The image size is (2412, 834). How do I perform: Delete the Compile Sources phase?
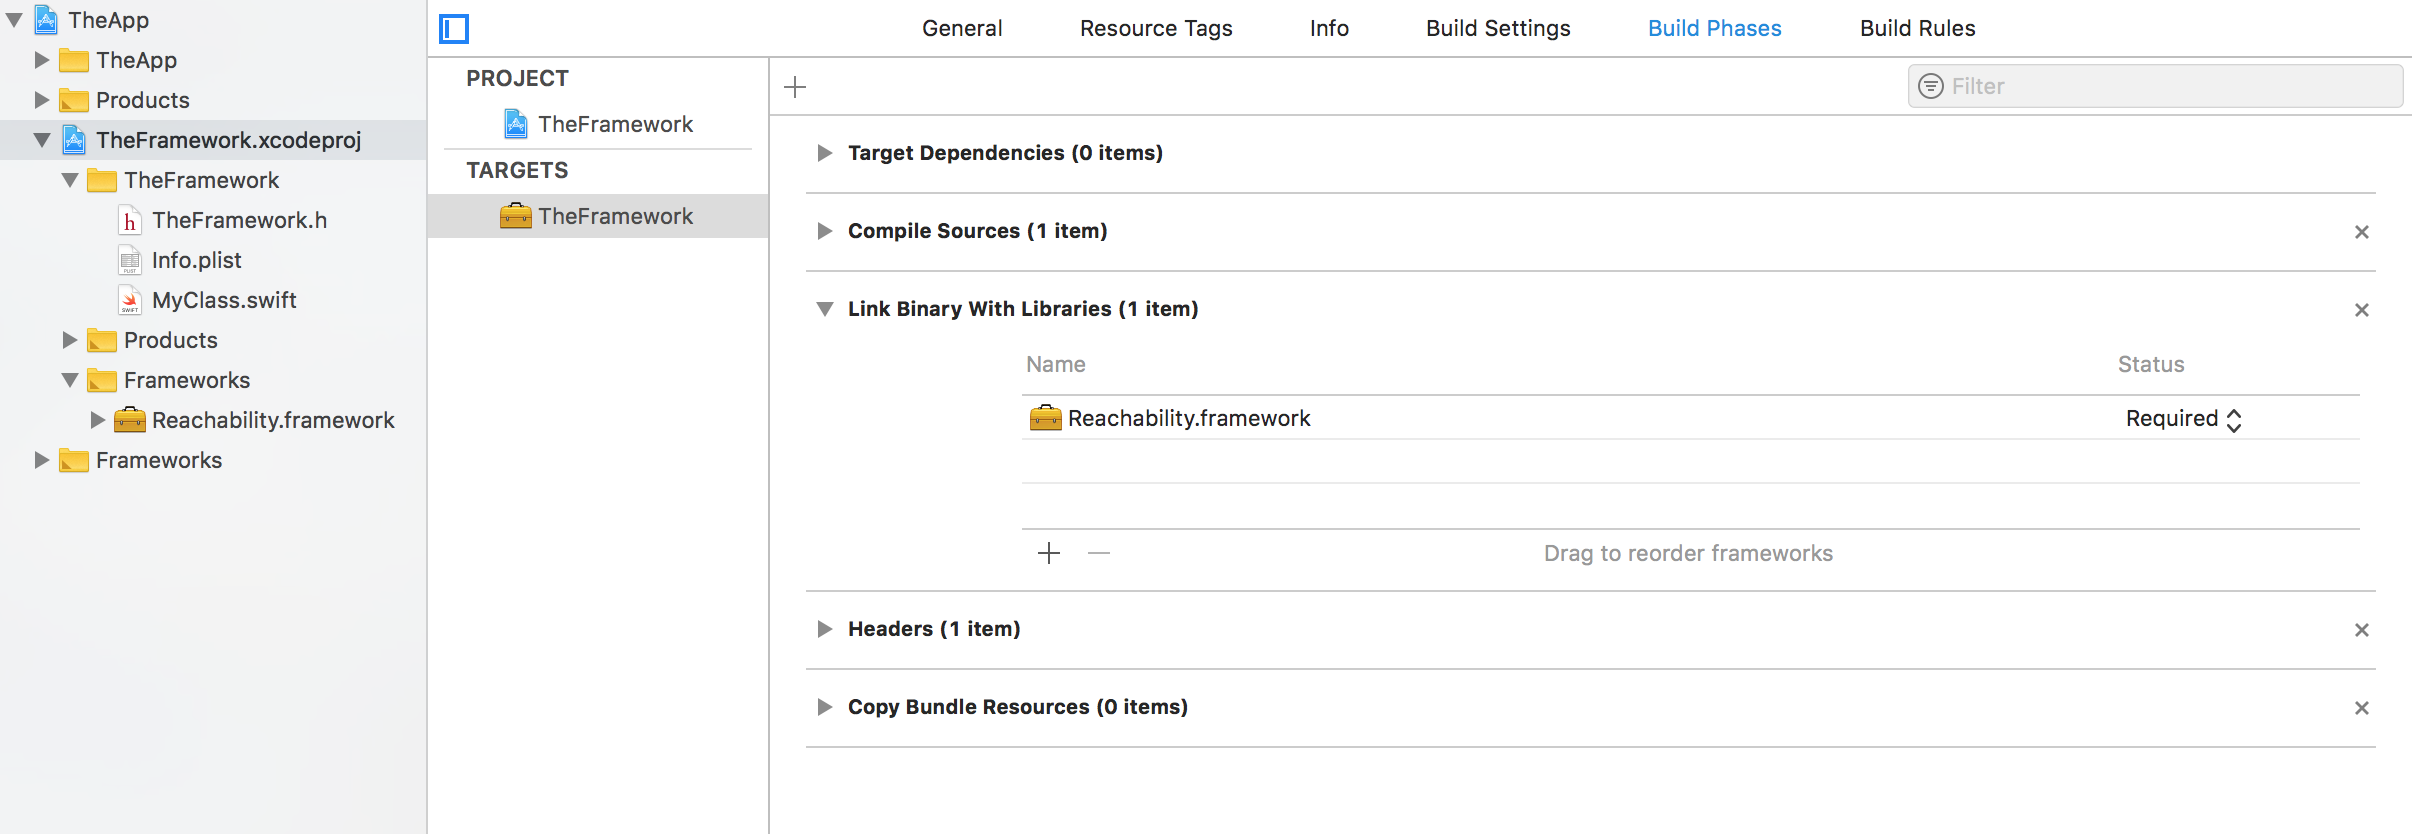point(2362,232)
